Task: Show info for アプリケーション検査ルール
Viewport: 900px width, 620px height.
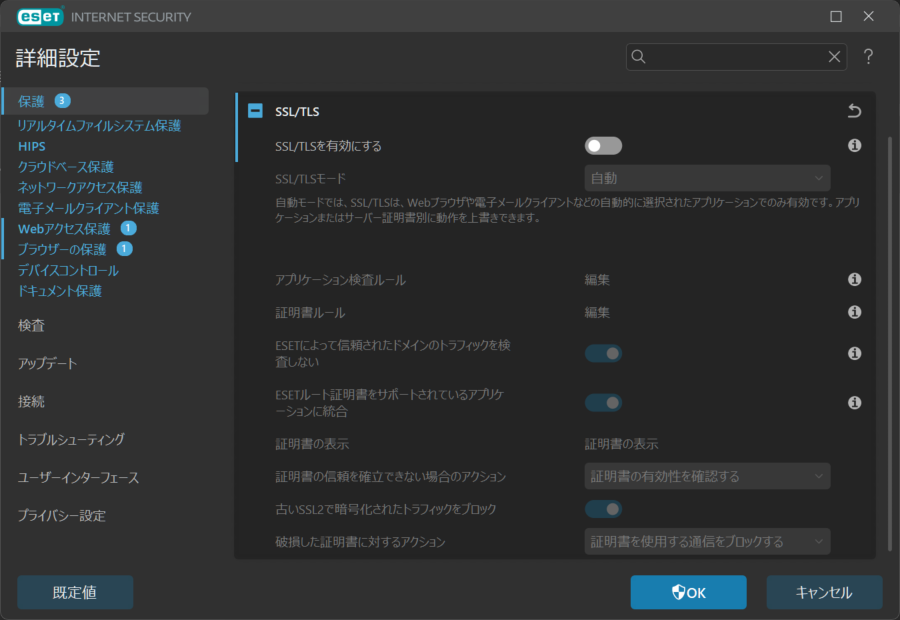Action: (854, 280)
